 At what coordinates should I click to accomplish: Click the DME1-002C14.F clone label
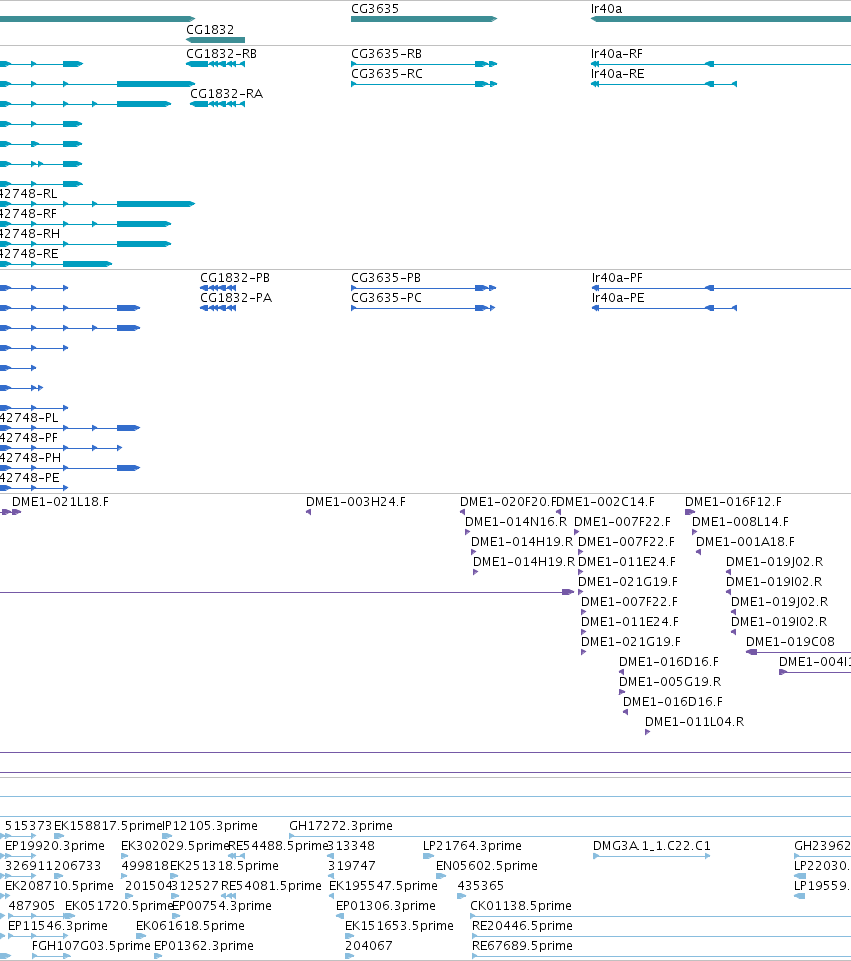click(x=605, y=502)
